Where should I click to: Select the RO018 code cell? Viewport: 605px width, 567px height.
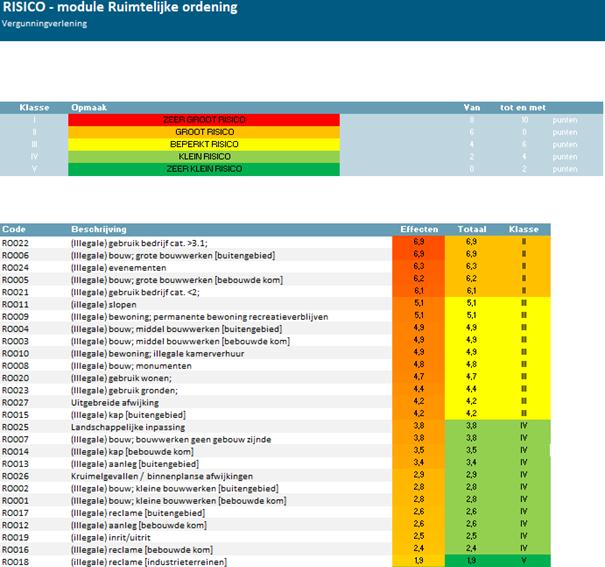[x=15, y=561]
